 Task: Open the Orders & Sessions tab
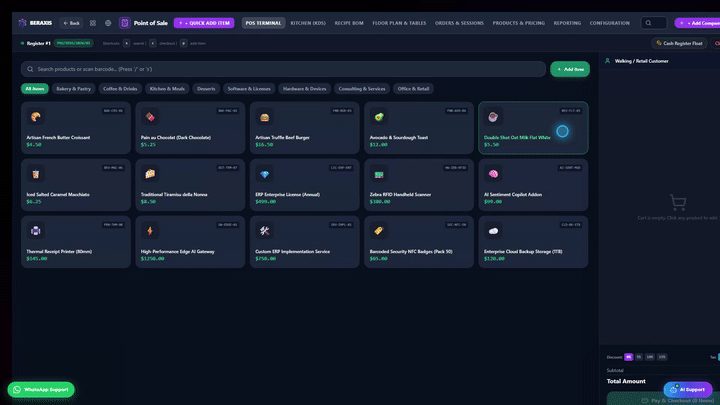click(459, 23)
